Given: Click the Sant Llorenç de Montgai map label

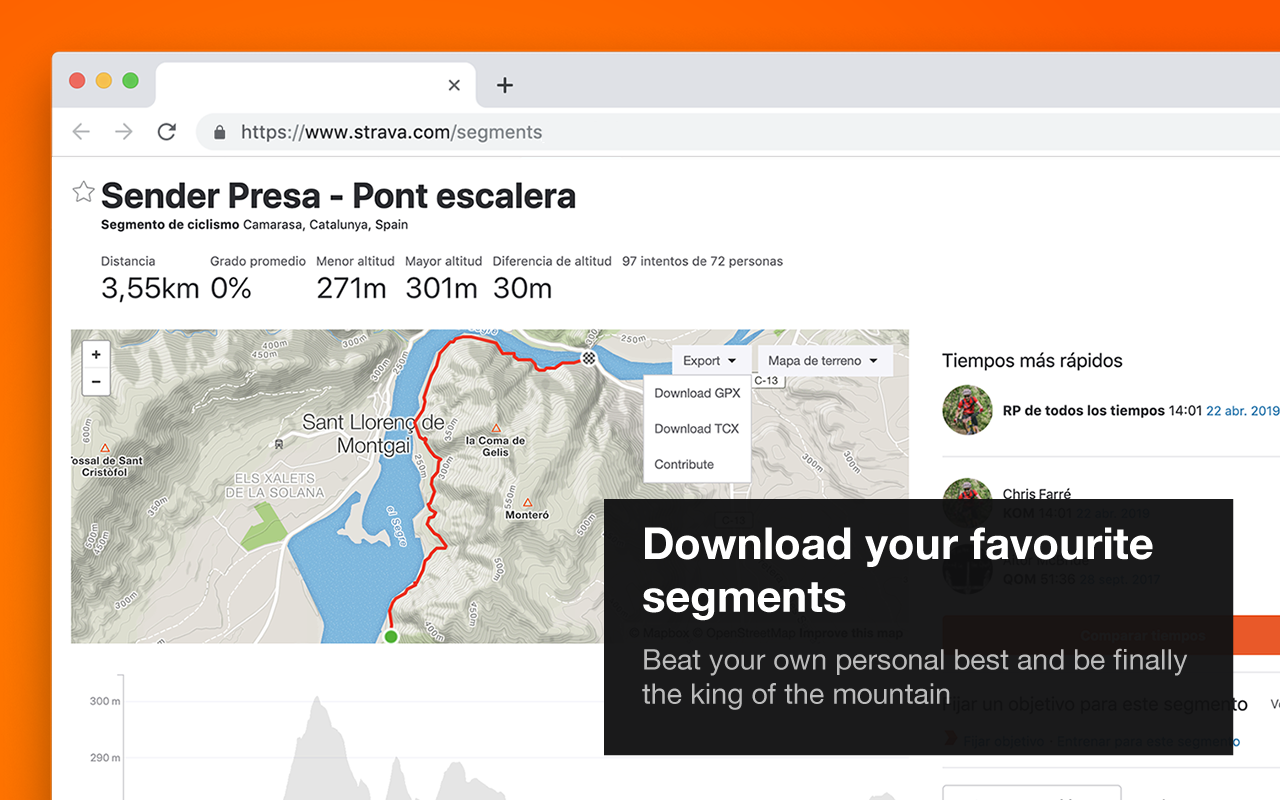Looking at the screenshot, I should (374, 435).
